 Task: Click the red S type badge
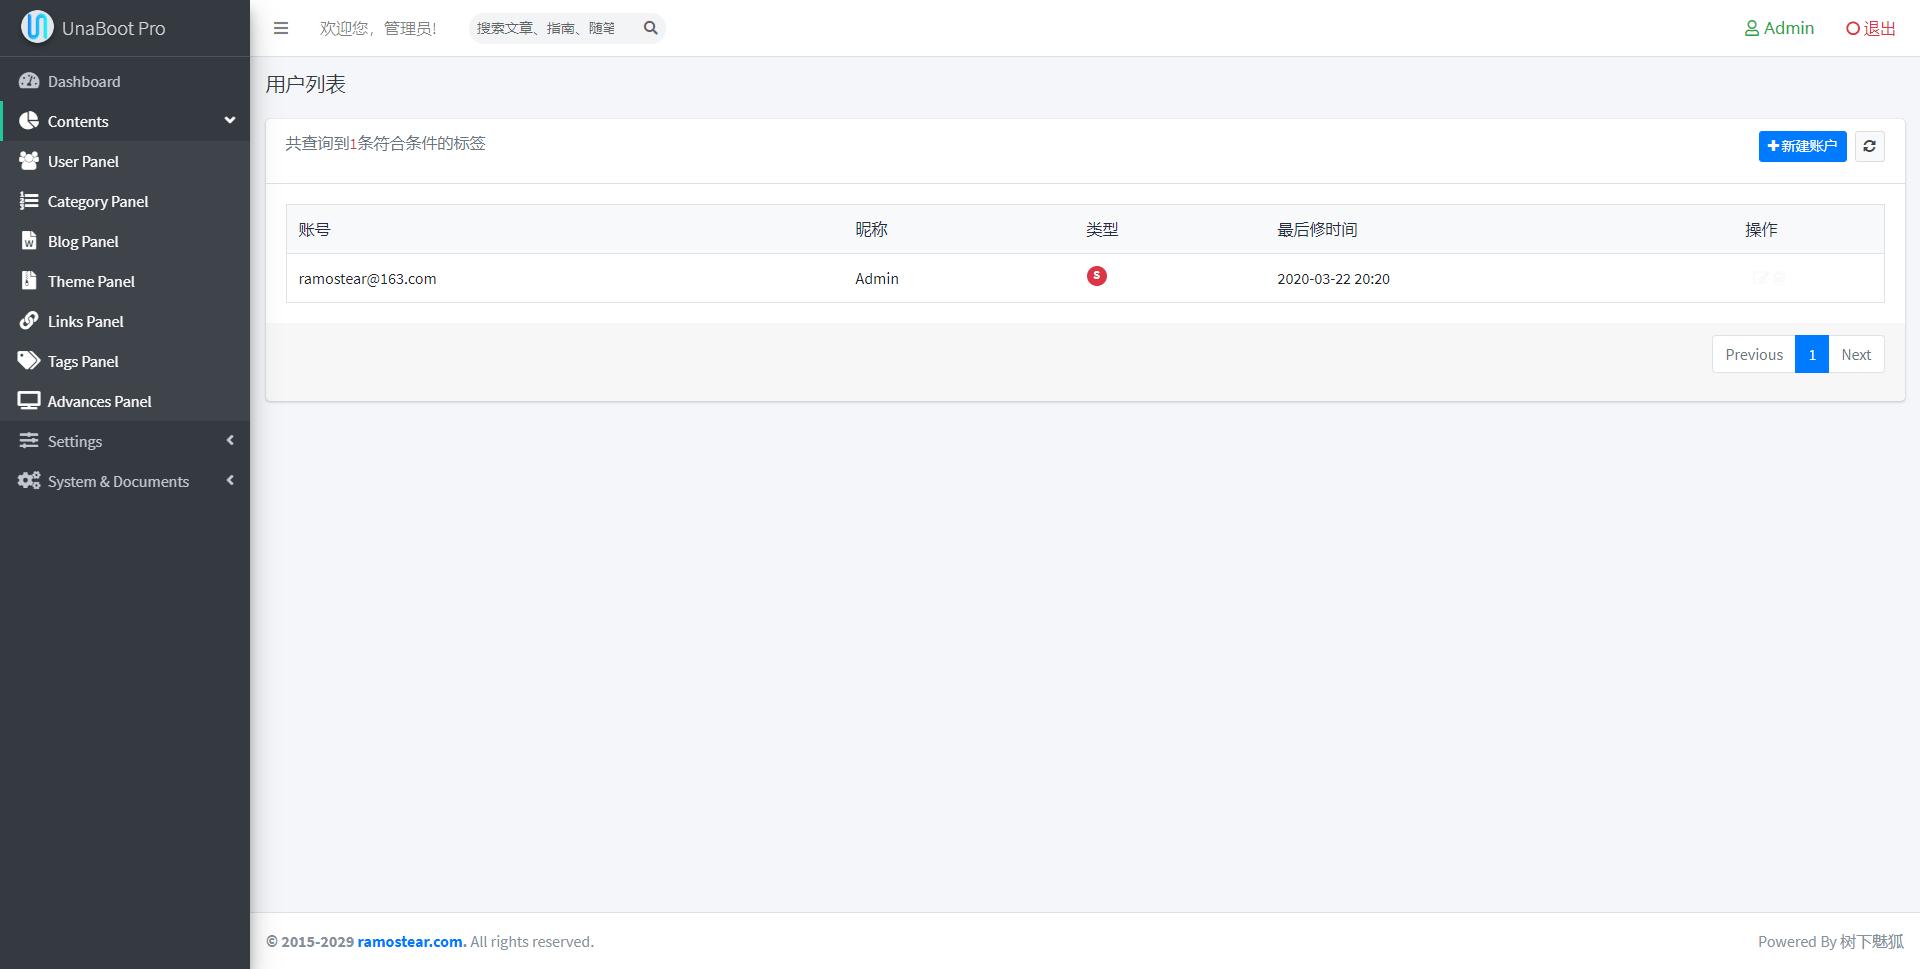[1096, 276]
